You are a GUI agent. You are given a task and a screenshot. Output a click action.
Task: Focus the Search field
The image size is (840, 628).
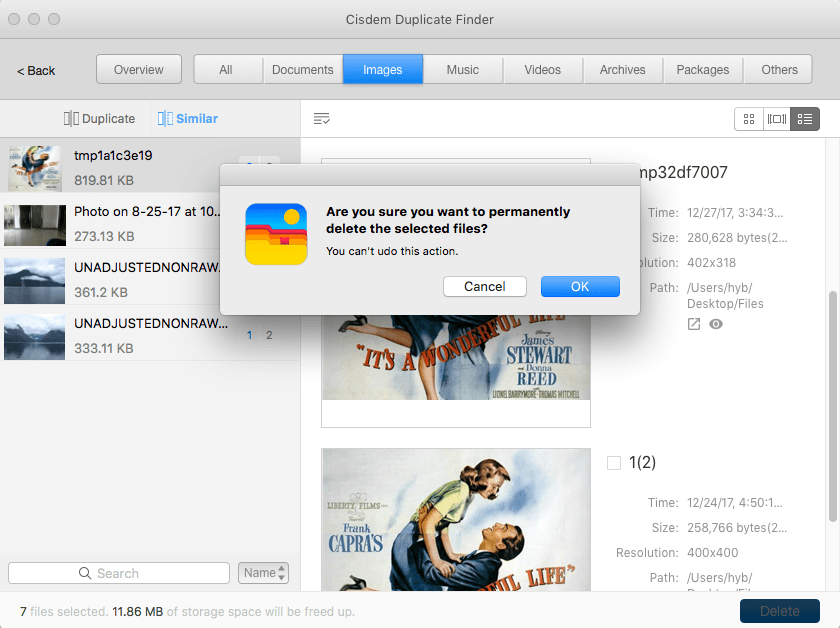pyautogui.click(x=119, y=573)
